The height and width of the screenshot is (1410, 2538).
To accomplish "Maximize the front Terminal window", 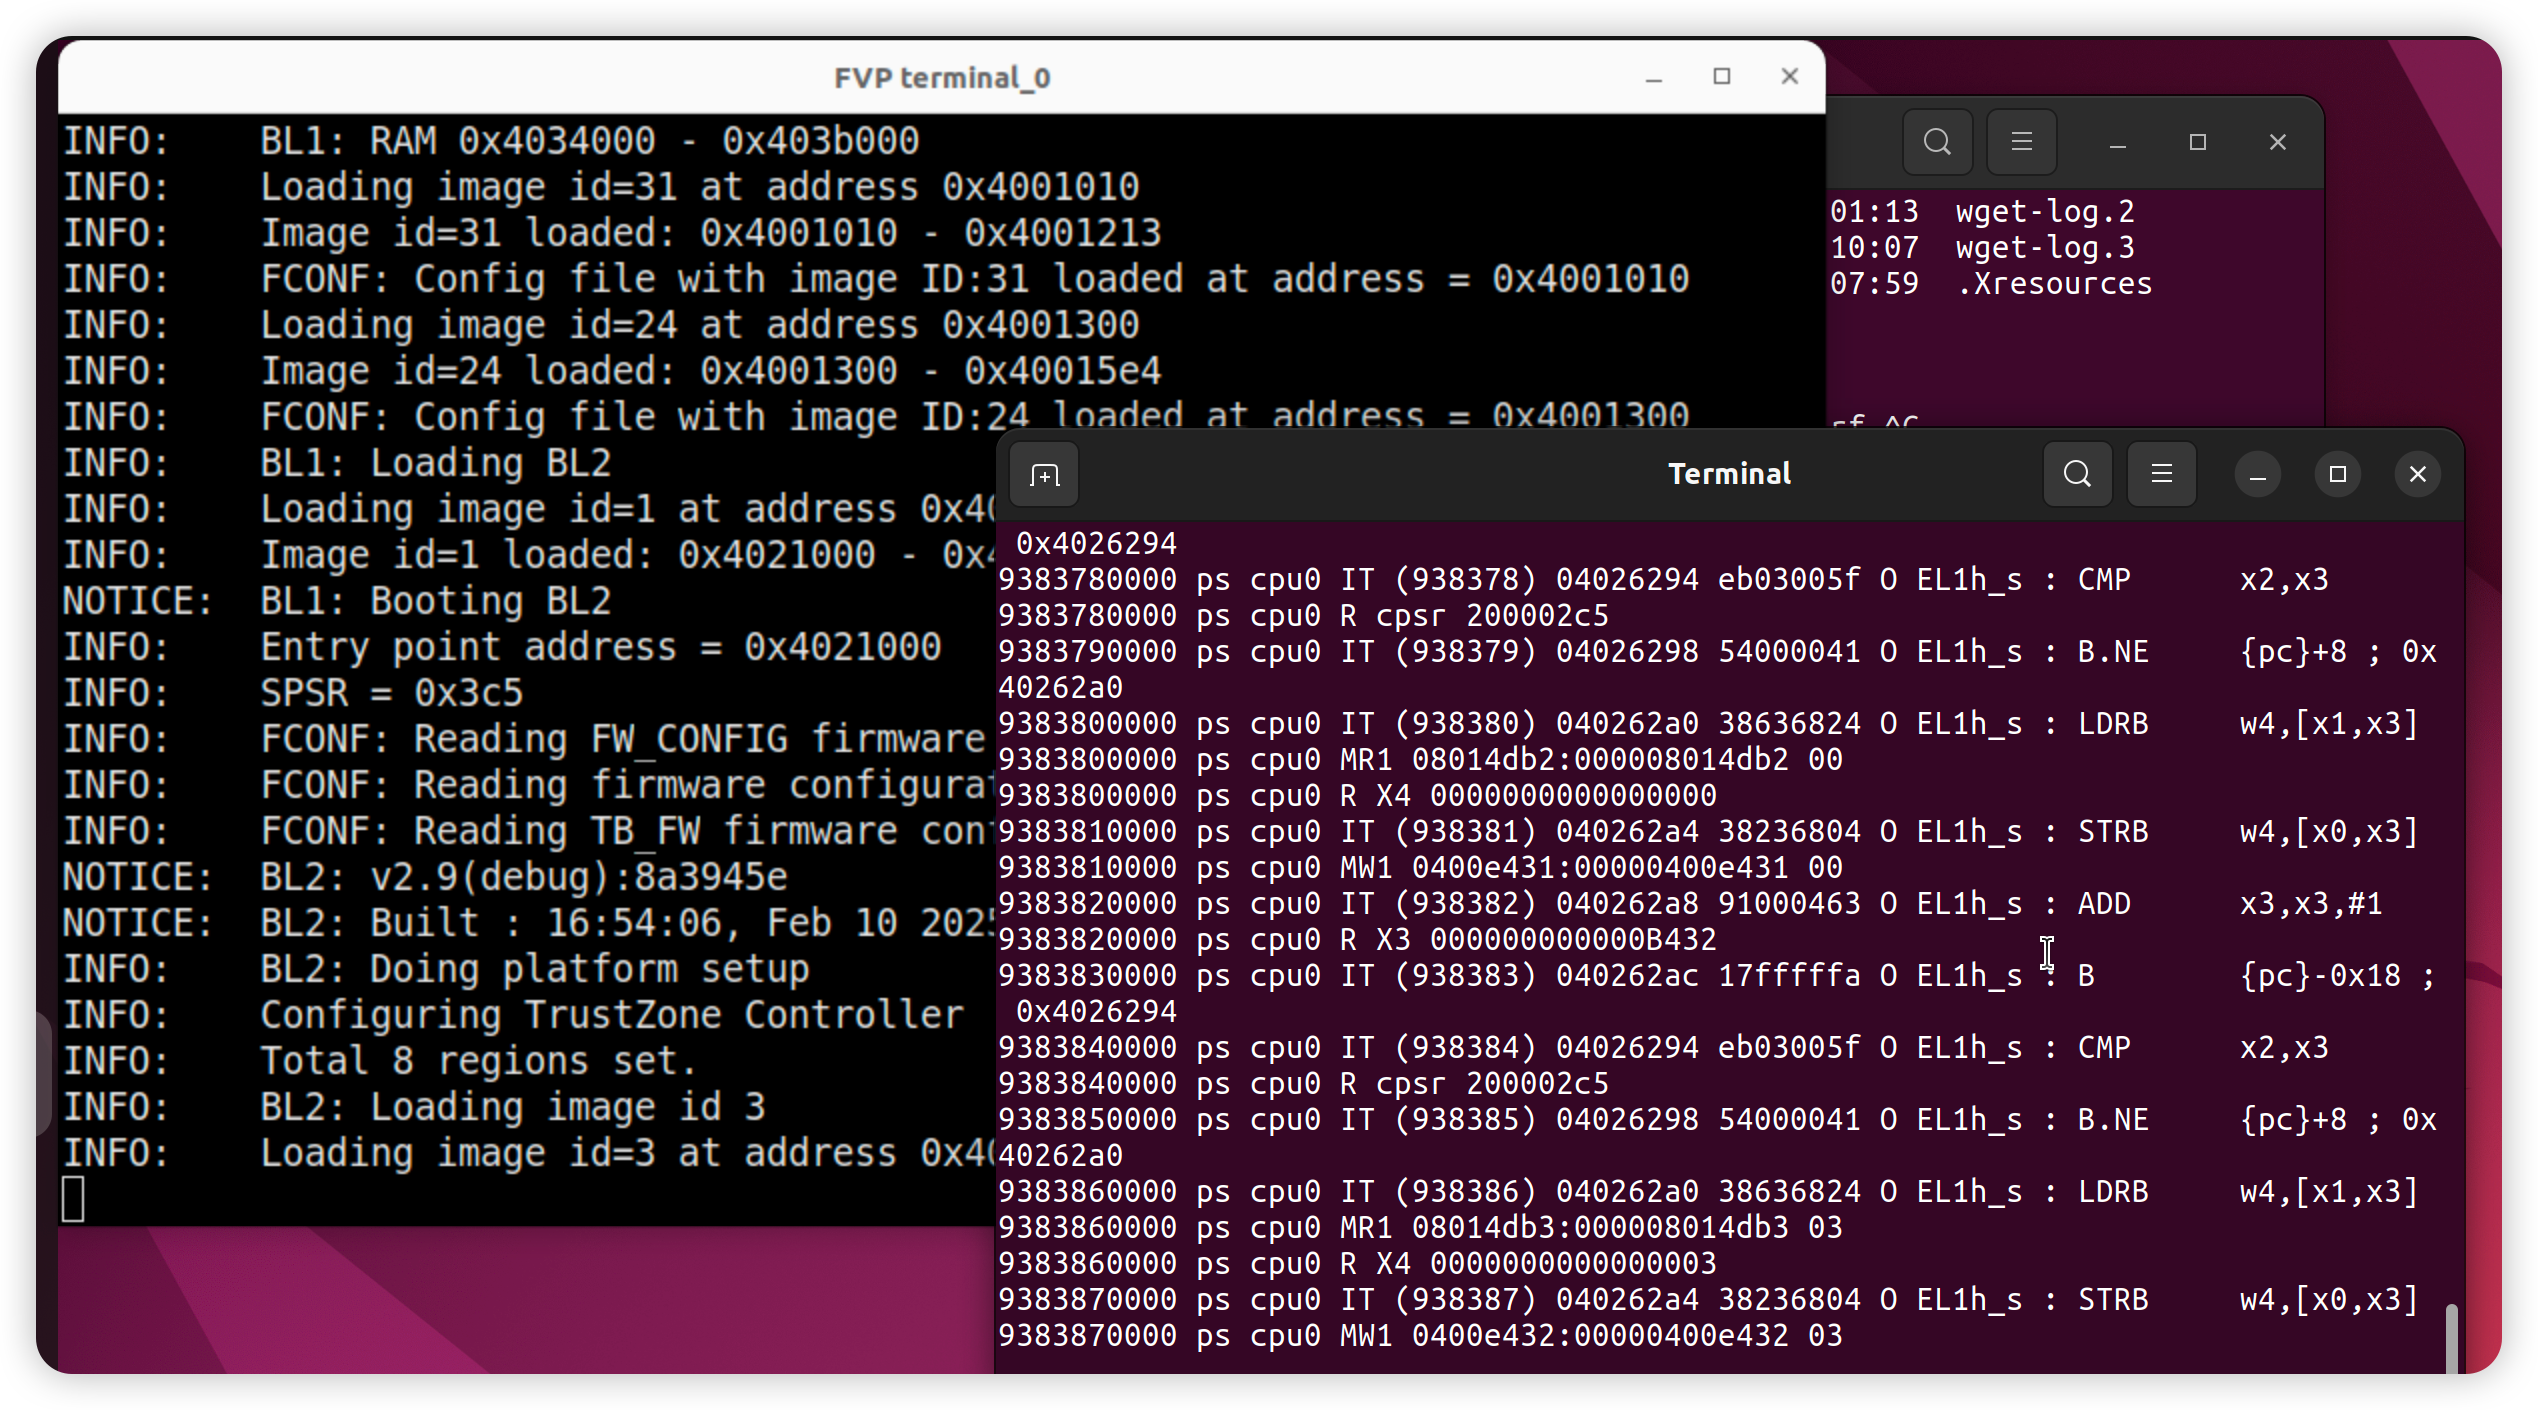I will point(2337,475).
